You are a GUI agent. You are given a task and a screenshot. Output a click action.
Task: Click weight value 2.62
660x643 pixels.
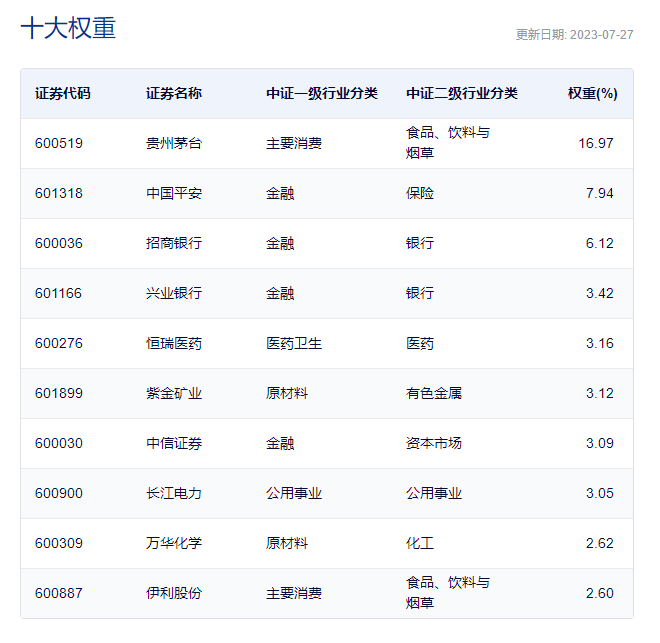[600, 544]
